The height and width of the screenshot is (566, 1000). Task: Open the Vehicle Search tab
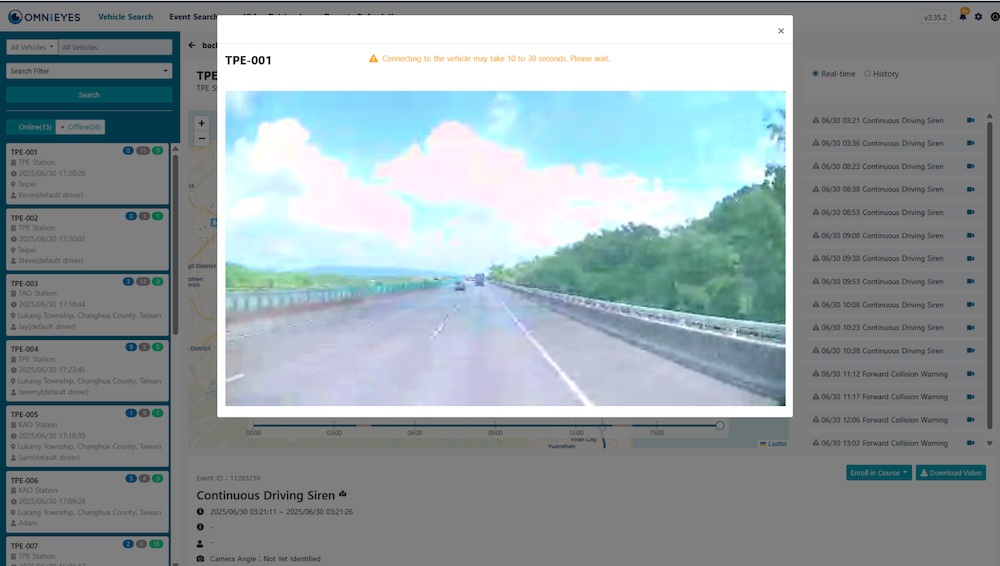(126, 17)
